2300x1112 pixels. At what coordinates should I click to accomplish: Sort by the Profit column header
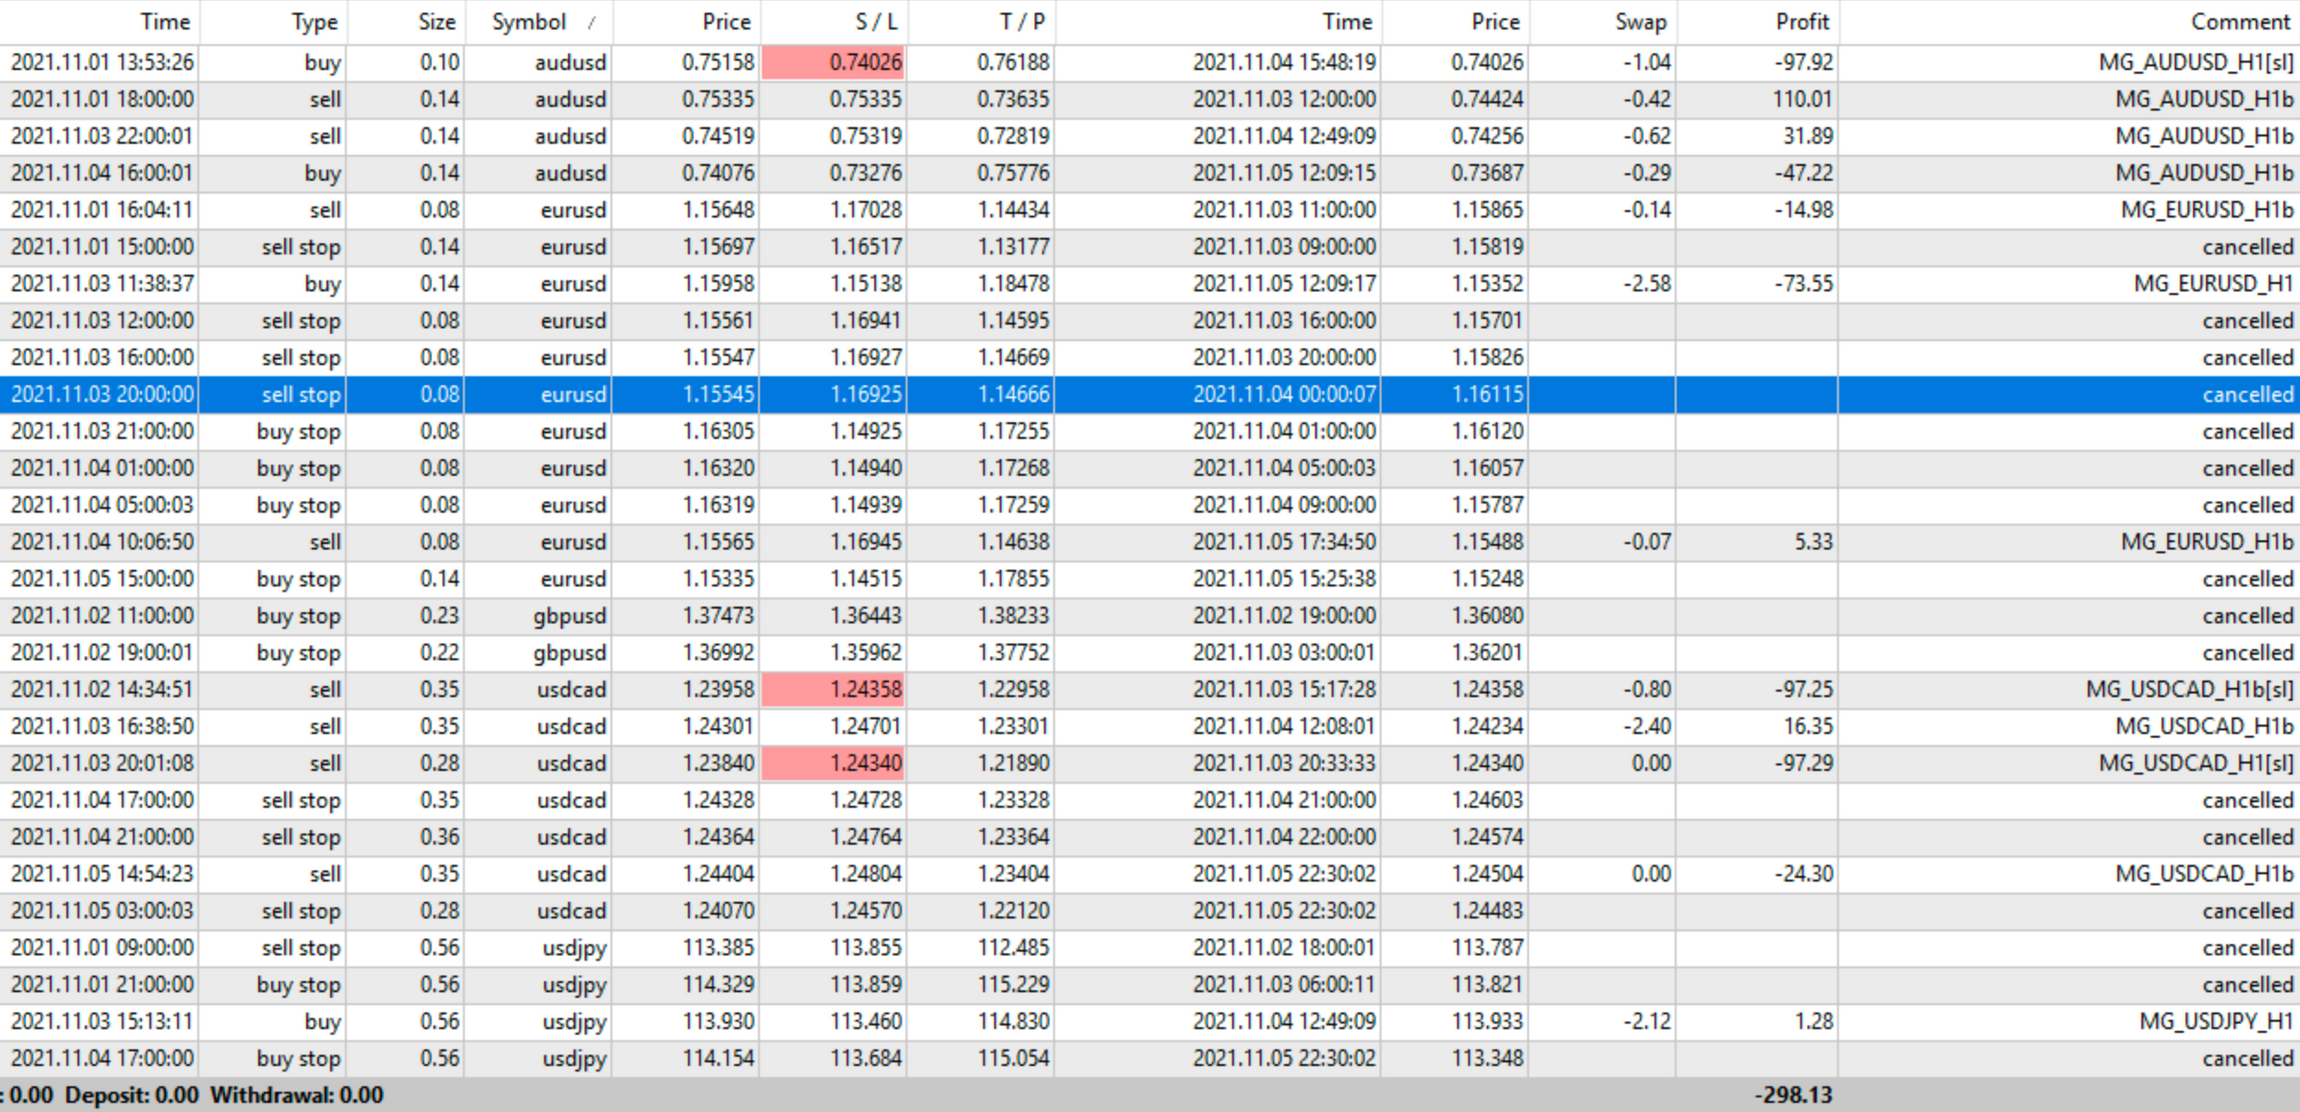(x=1801, y=22)
